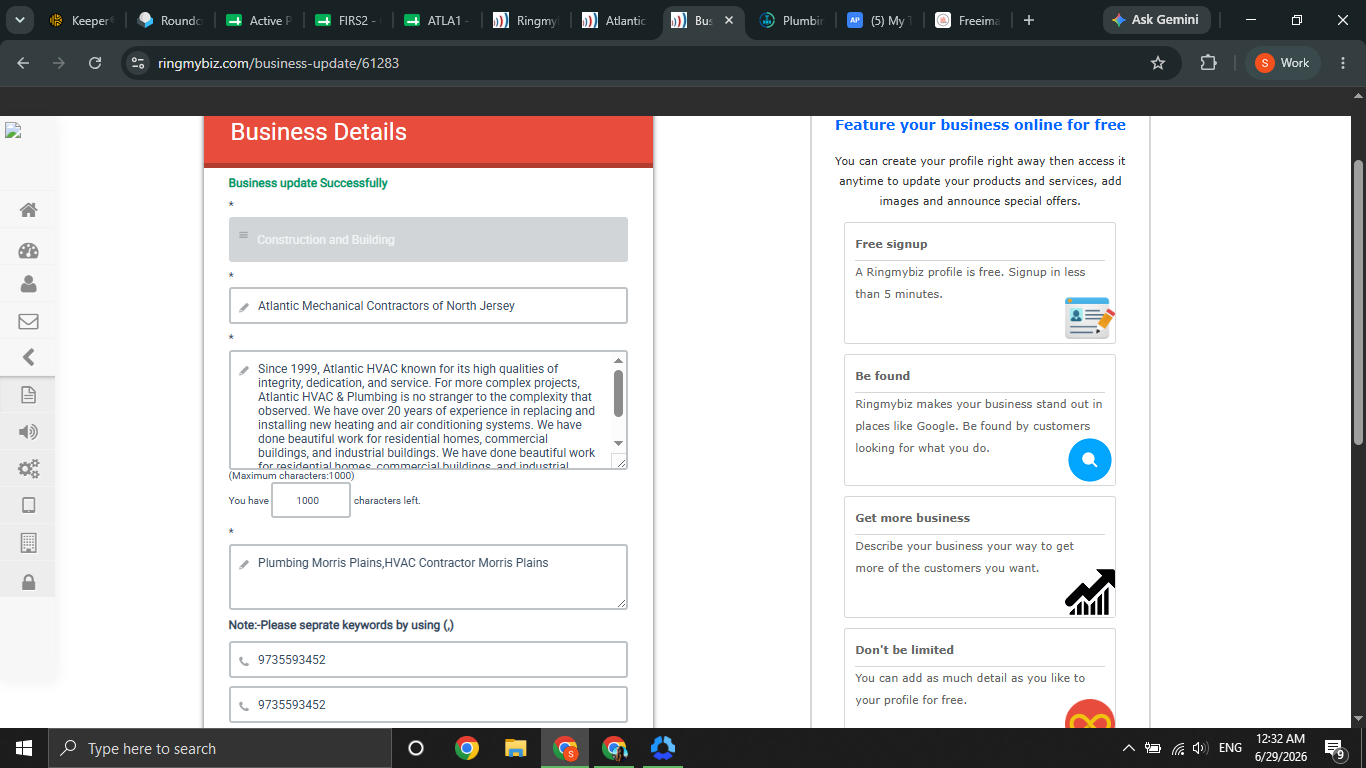1366x768 pixels.
Task: Bookmark this page with the star icon
Action: tap(1158, 63)
